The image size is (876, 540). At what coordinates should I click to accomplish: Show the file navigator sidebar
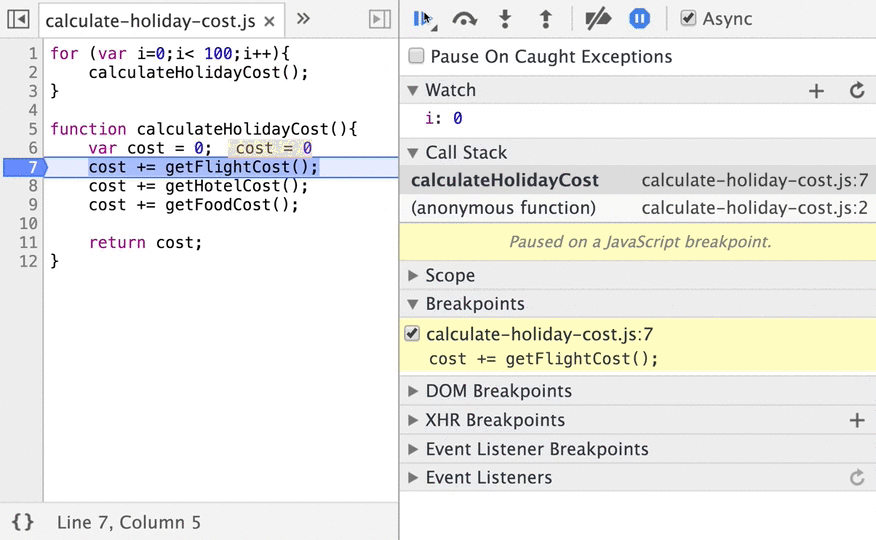coord(18,20)
